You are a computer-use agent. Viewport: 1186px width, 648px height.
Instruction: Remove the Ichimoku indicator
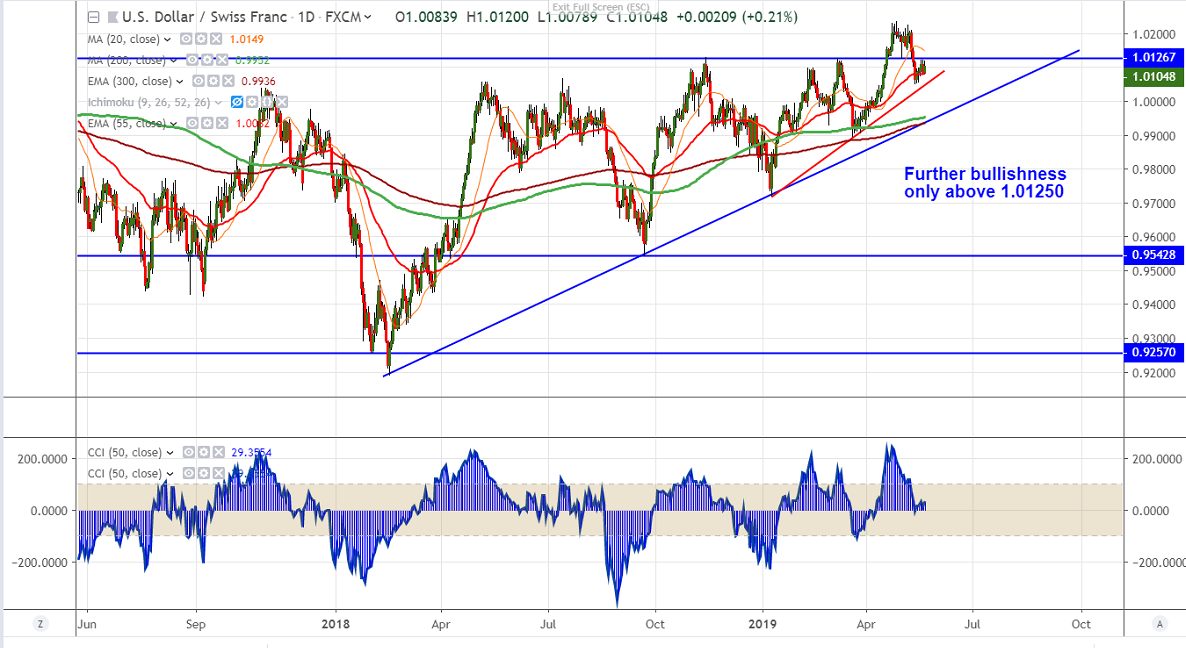(281, 102)
